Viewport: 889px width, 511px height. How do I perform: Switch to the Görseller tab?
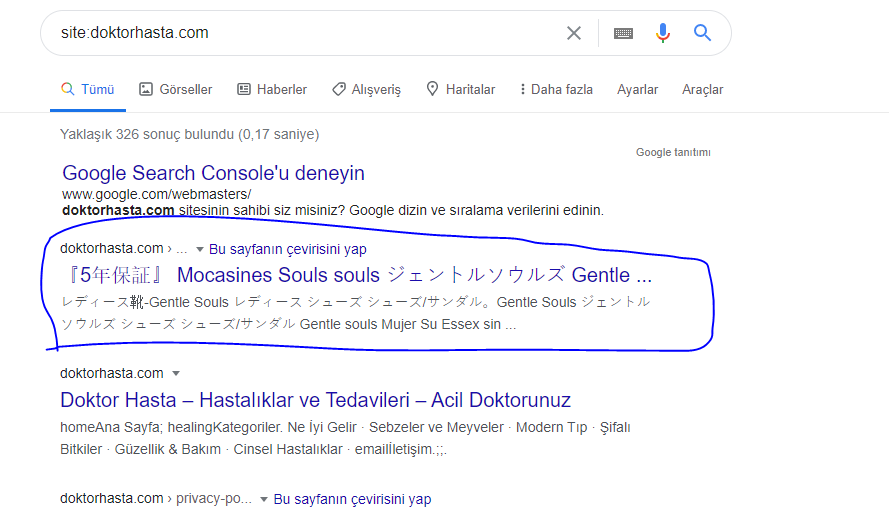[x=176, y=89]
